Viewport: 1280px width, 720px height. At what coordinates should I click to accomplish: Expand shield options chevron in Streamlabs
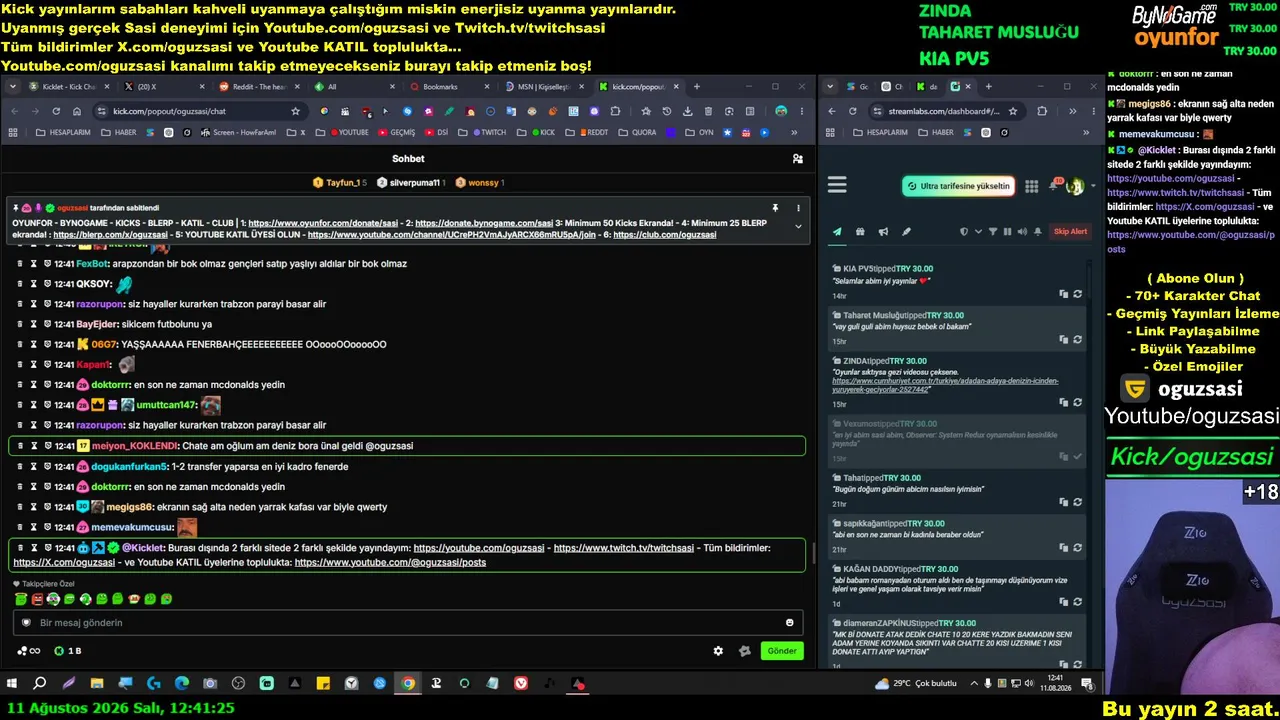pyautogui.click(x=976, y=232)
